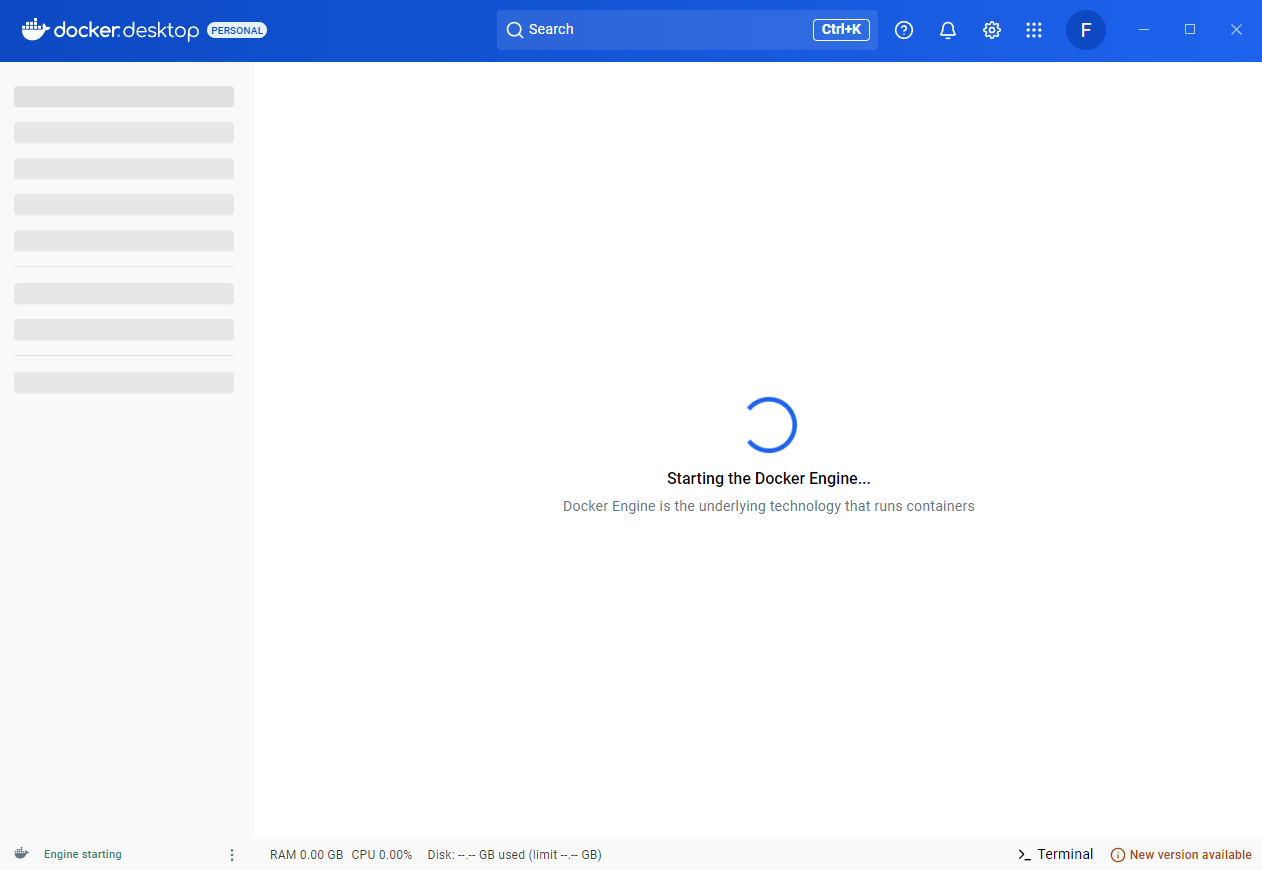
Task: Click the search magnifier icon
Action: [x=514, y=30]
